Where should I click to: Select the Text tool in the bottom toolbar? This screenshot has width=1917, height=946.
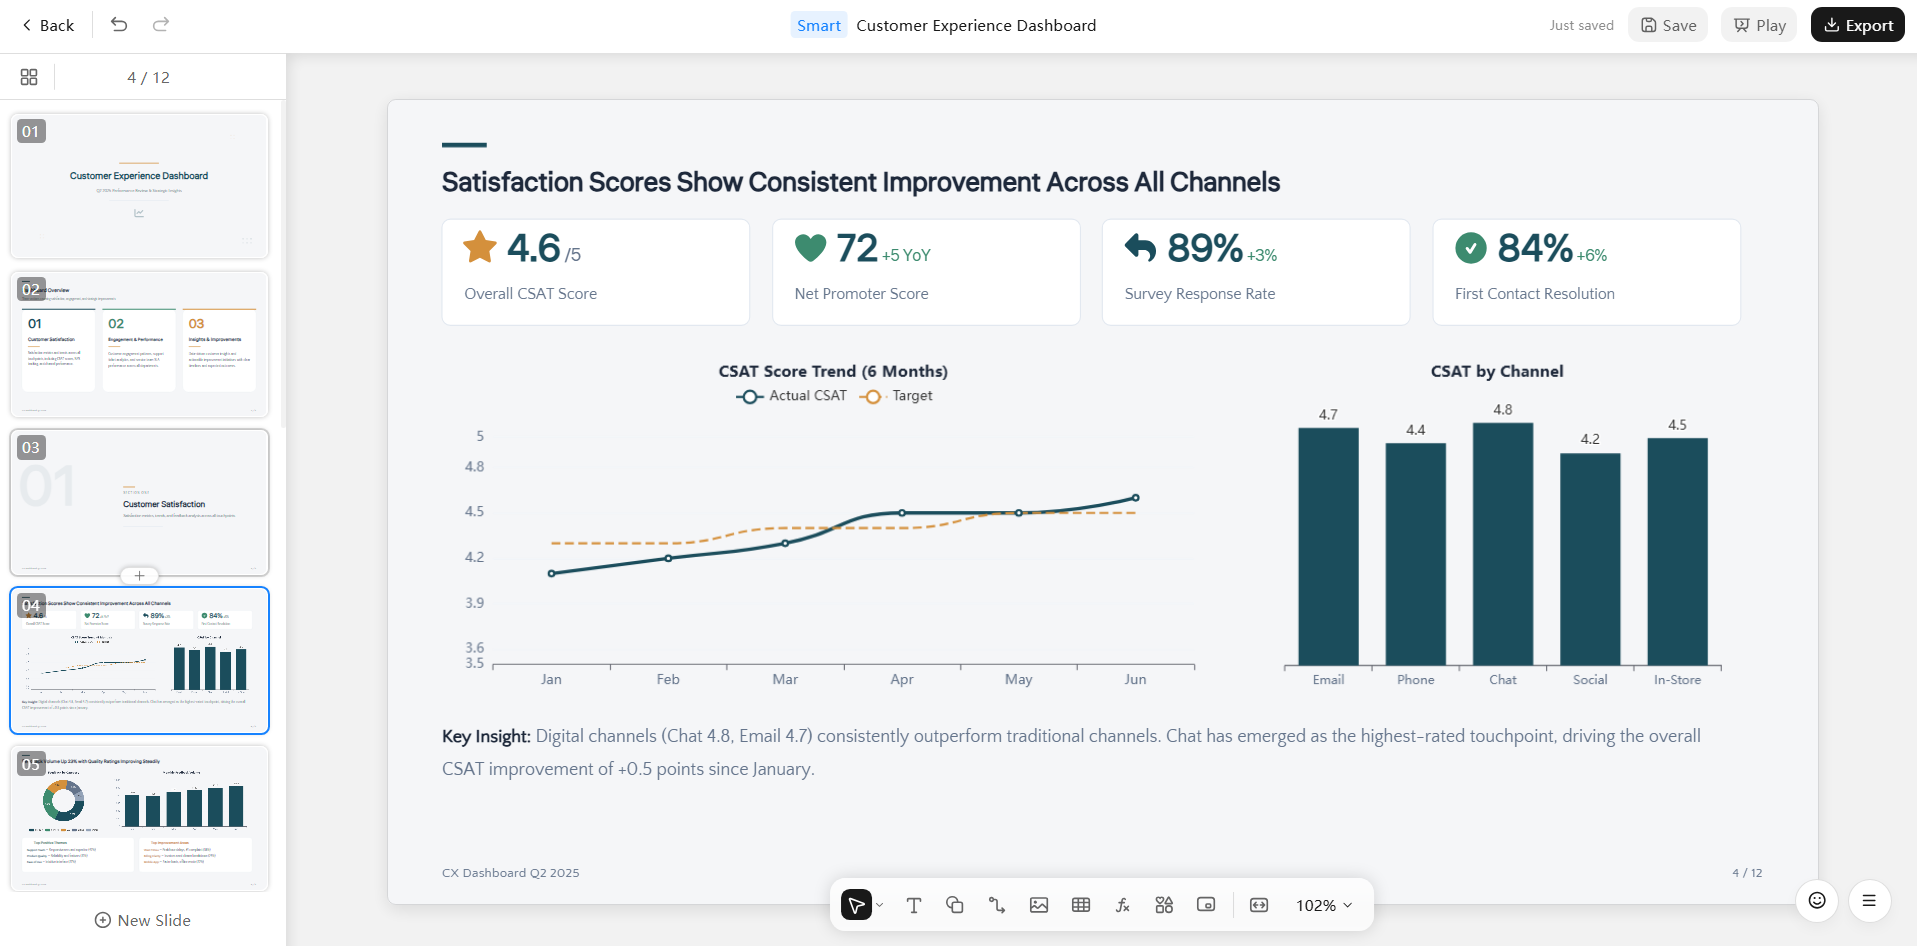913,905
